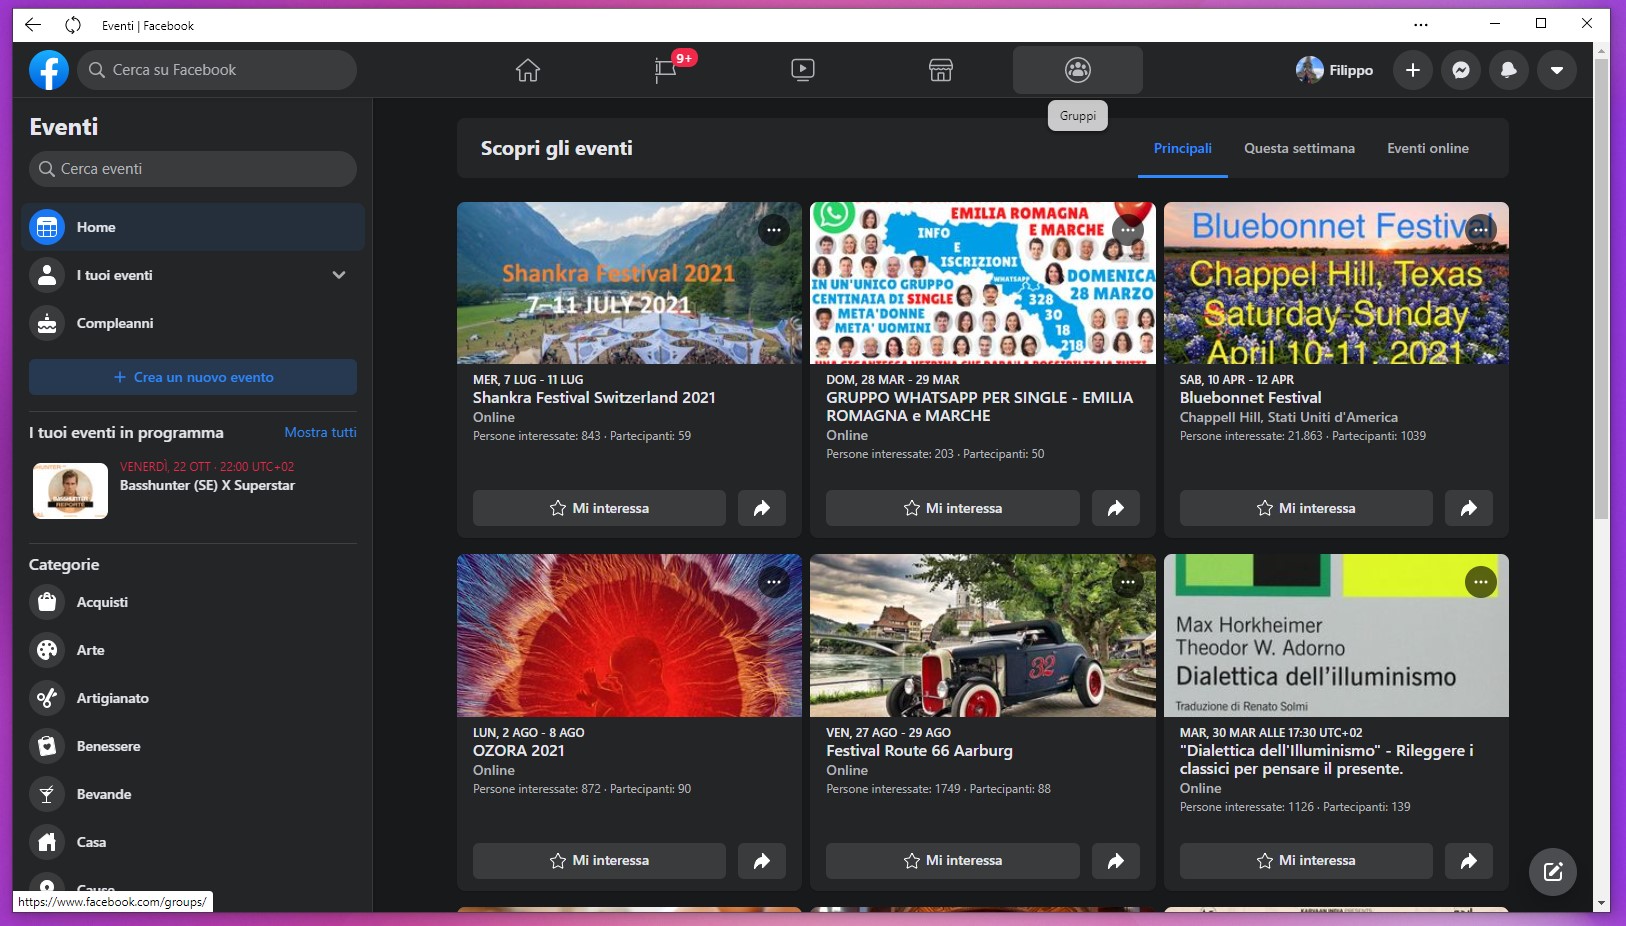Screen dimensions: 1626x926
Task: Click the scrollbar down arrow
Action: 1602,903
